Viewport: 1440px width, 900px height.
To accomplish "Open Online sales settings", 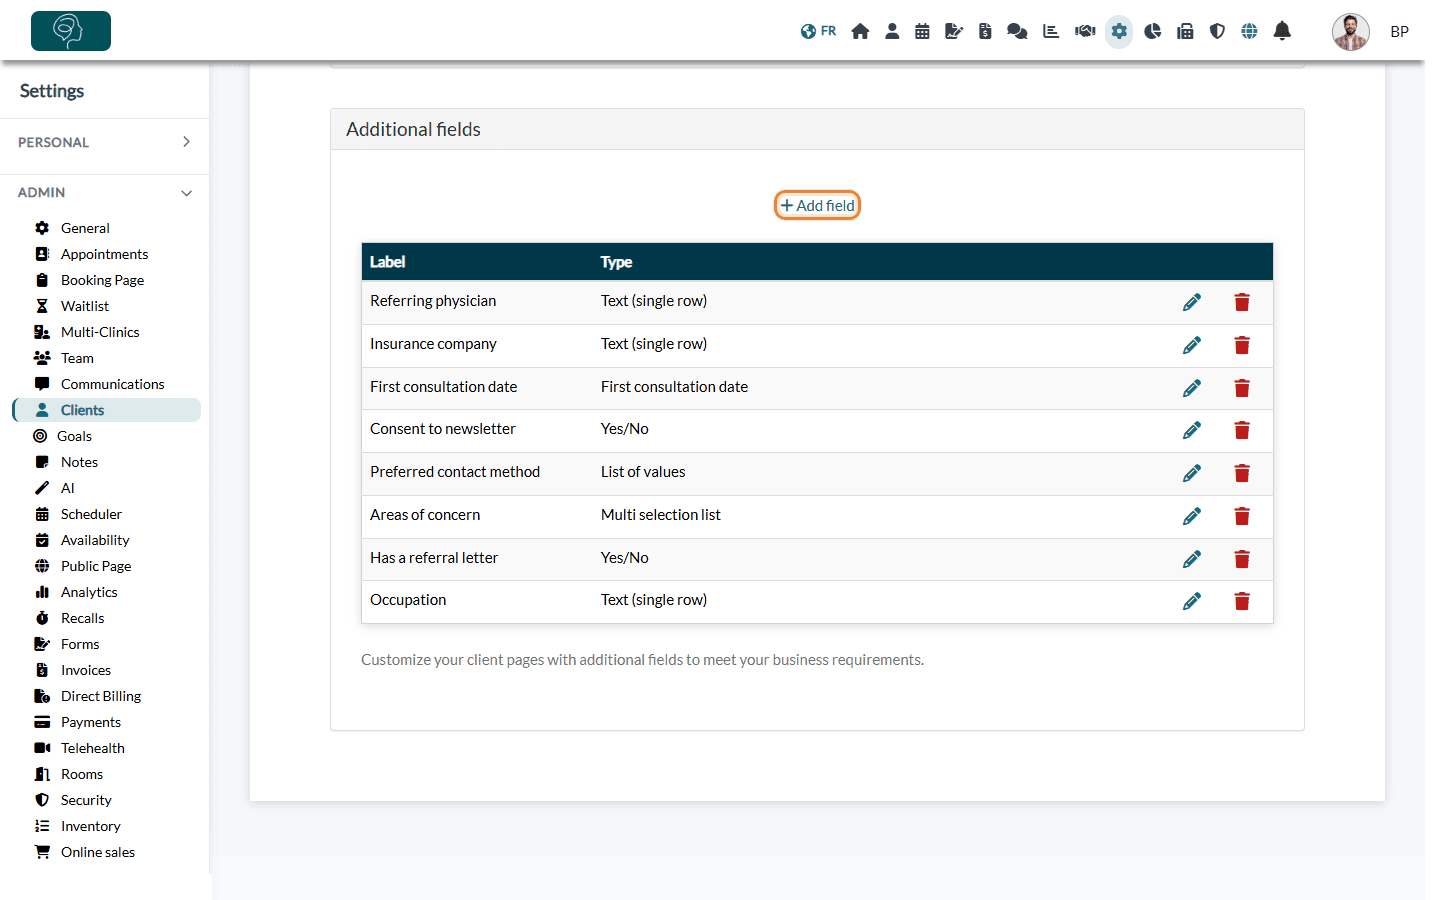I will [98, 852].
